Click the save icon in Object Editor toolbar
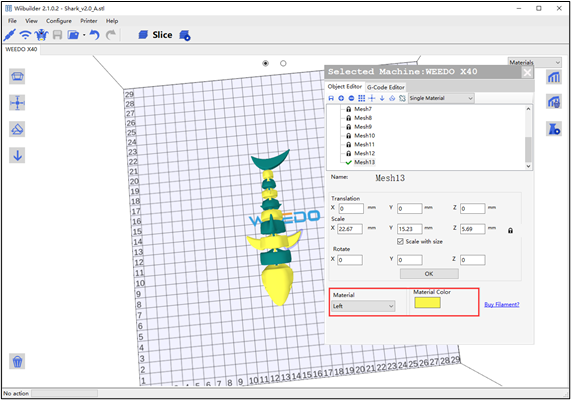Image resolution: width=571 pixels, height=400 pixels. 331,98
